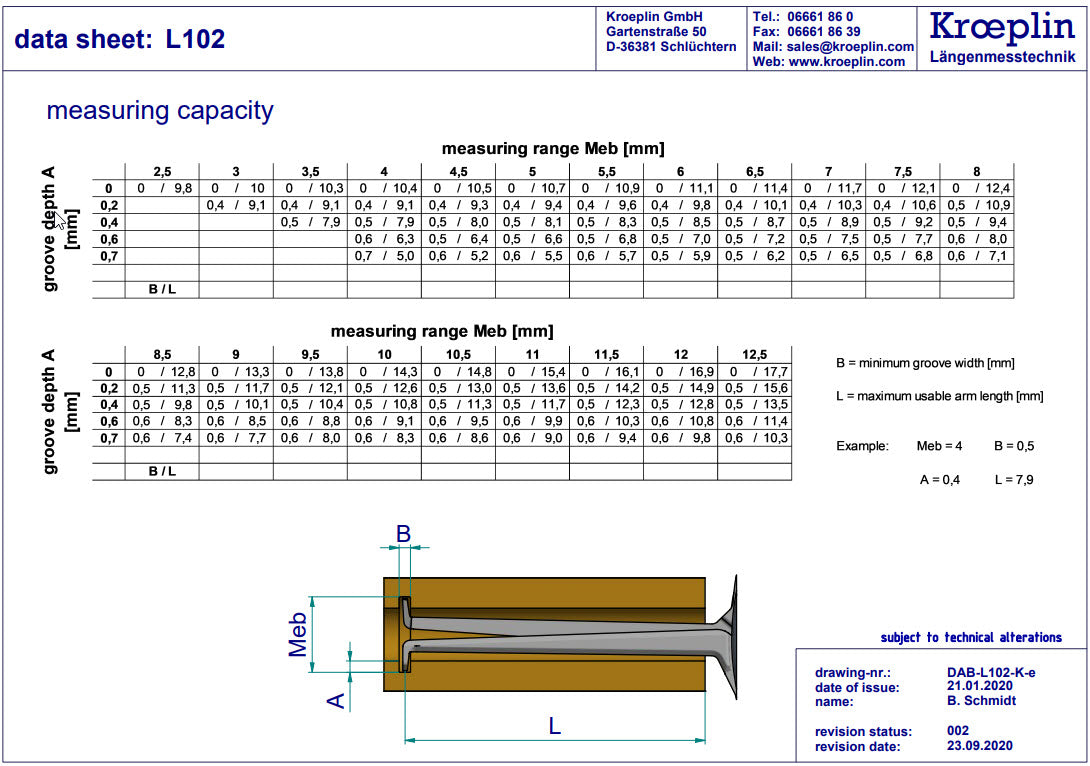The height and width of the screenshot is (766, 1090).
Task: Select drawing number DAB-L102-K-e
Action: point(990,673)
